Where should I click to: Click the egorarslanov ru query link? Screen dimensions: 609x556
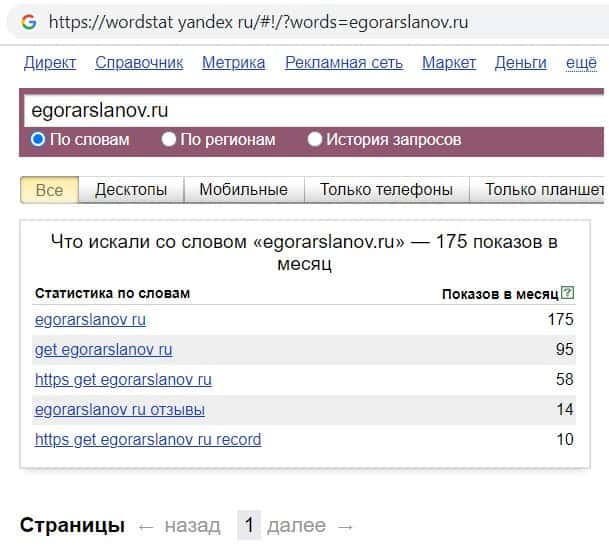pyautogui.click(x=90, y=320)
